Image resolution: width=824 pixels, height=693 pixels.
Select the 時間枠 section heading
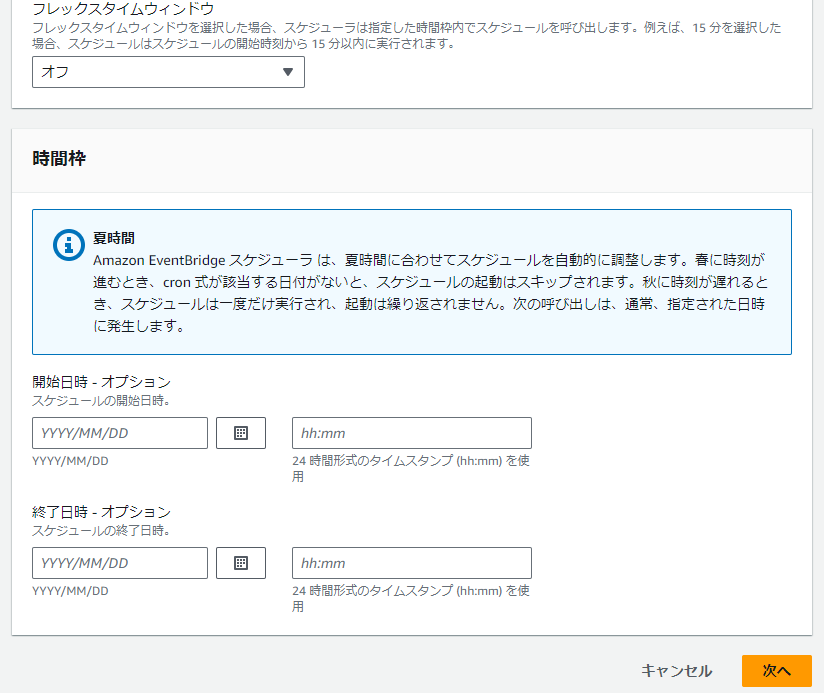59,158
